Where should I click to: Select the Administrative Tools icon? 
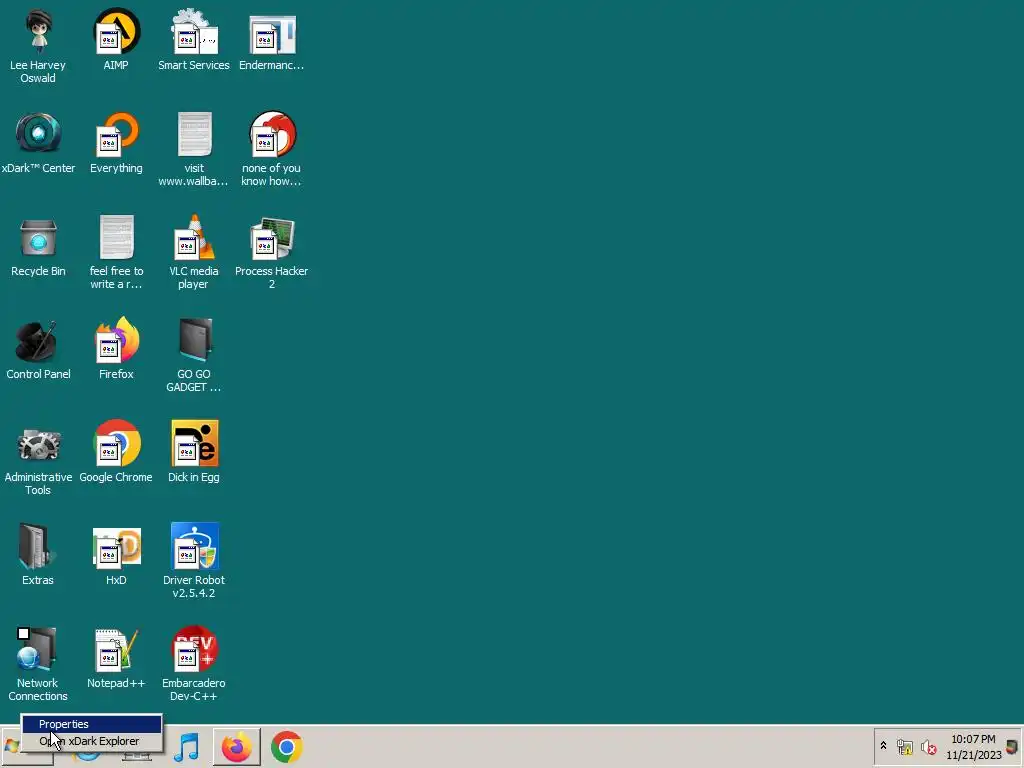38,458
